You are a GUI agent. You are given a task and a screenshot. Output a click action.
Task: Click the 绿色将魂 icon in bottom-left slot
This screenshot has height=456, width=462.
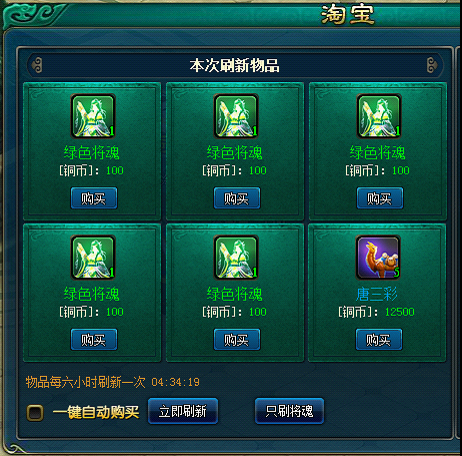click(93, 258)
